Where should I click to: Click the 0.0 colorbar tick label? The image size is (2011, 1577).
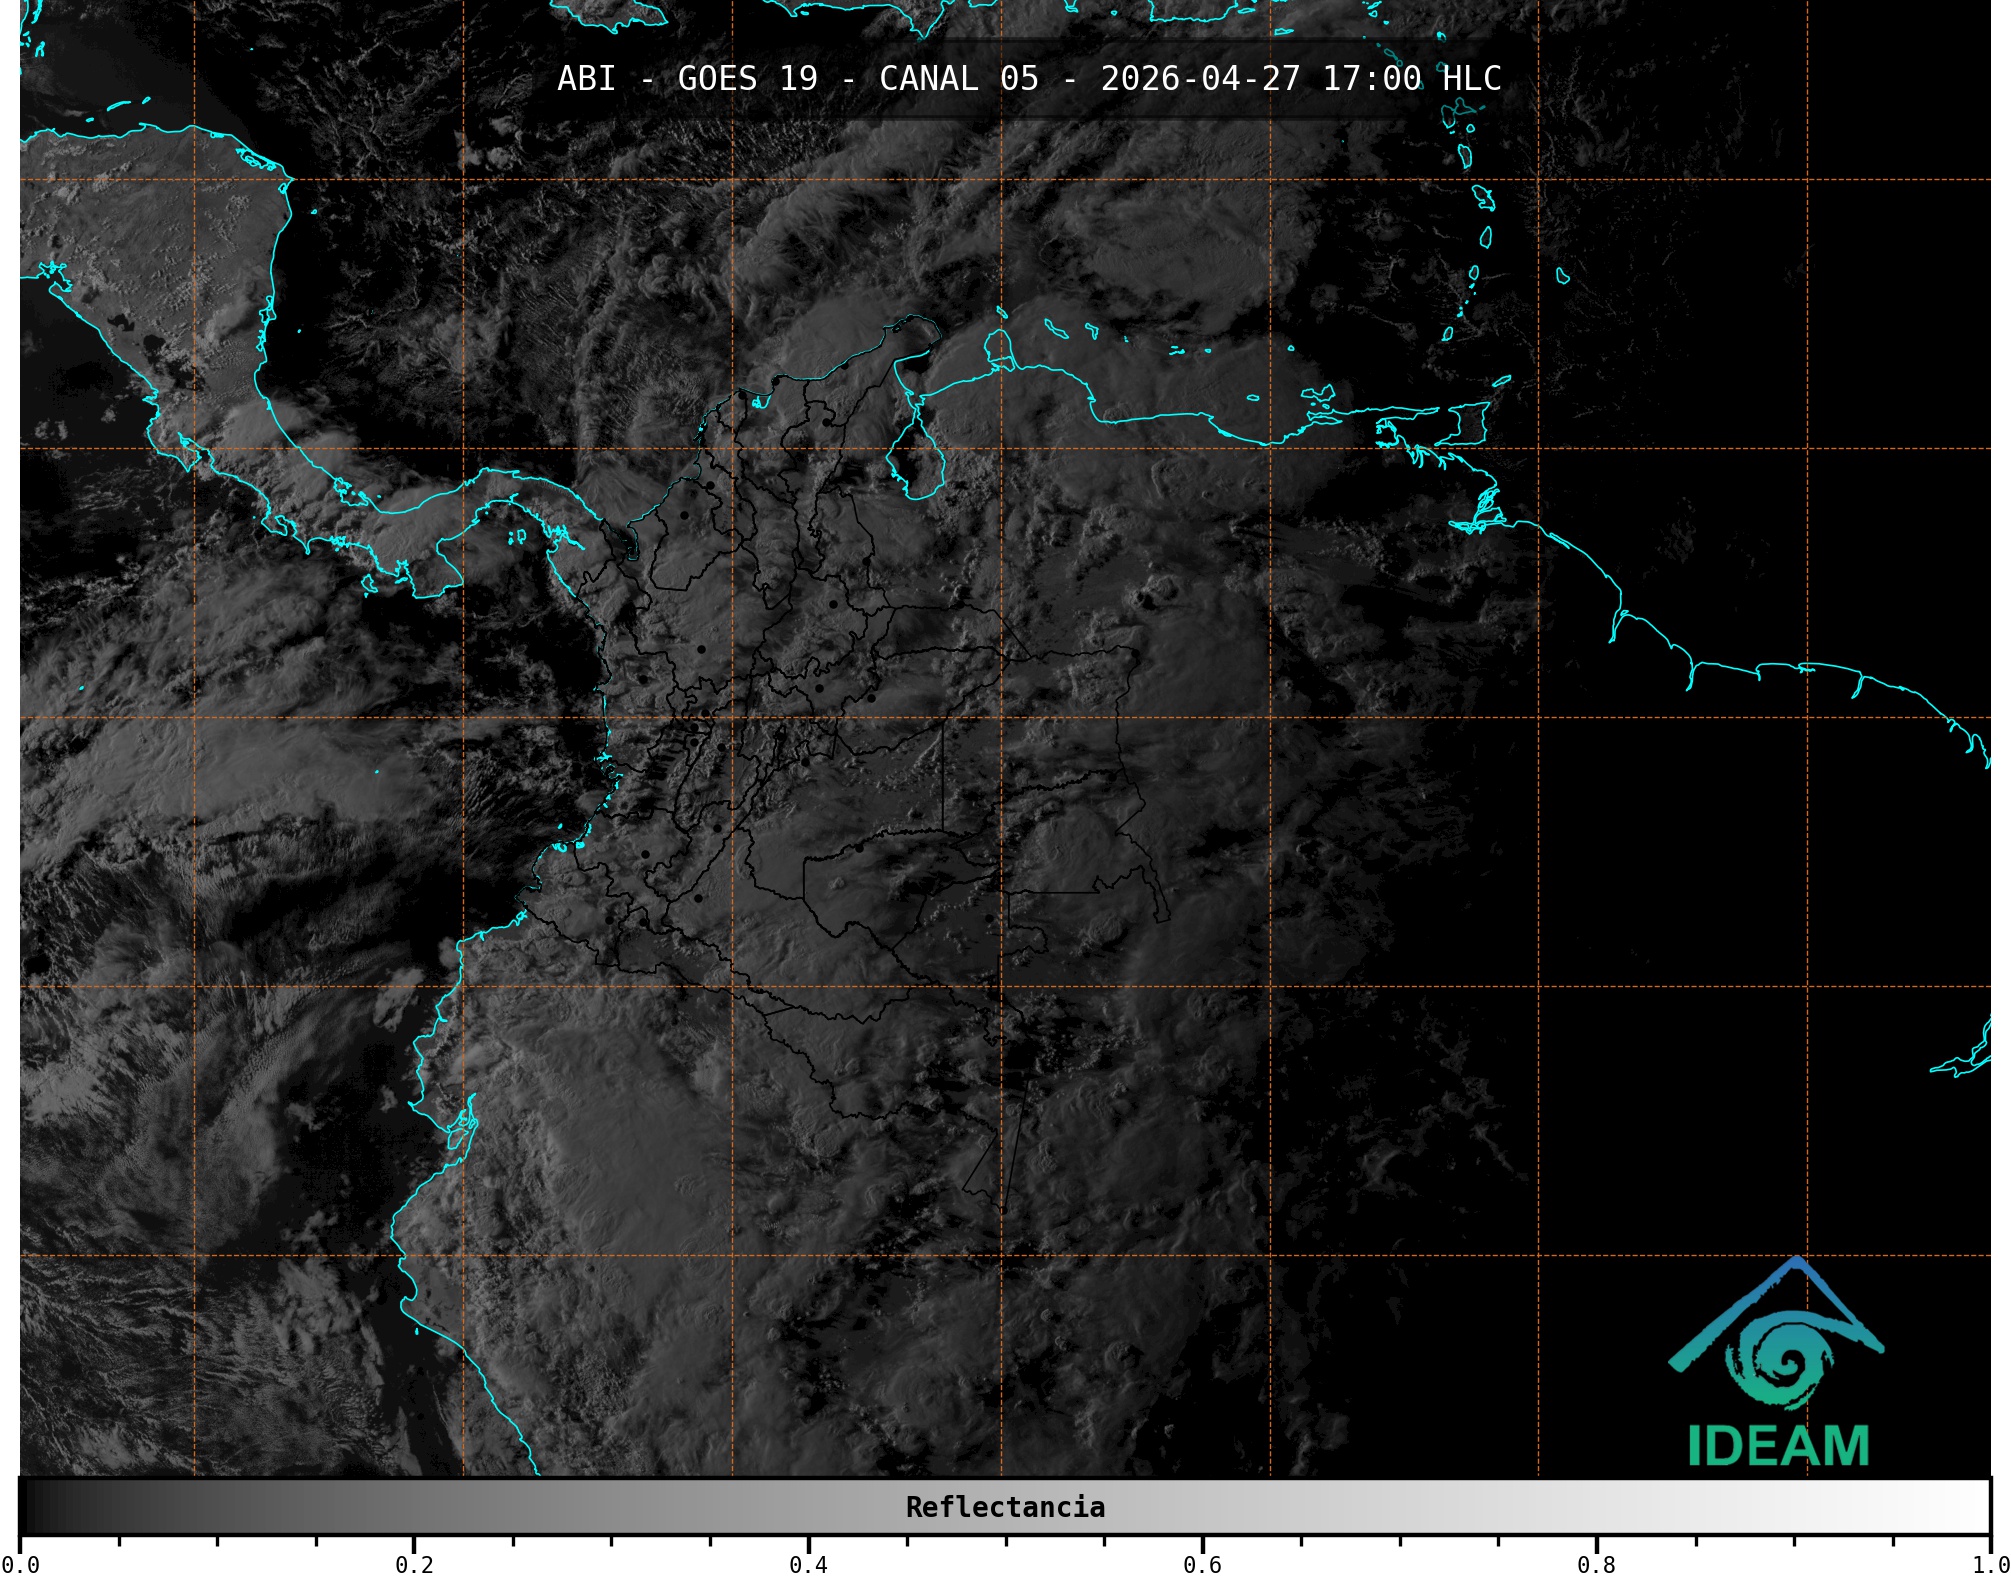(20, 1564)
